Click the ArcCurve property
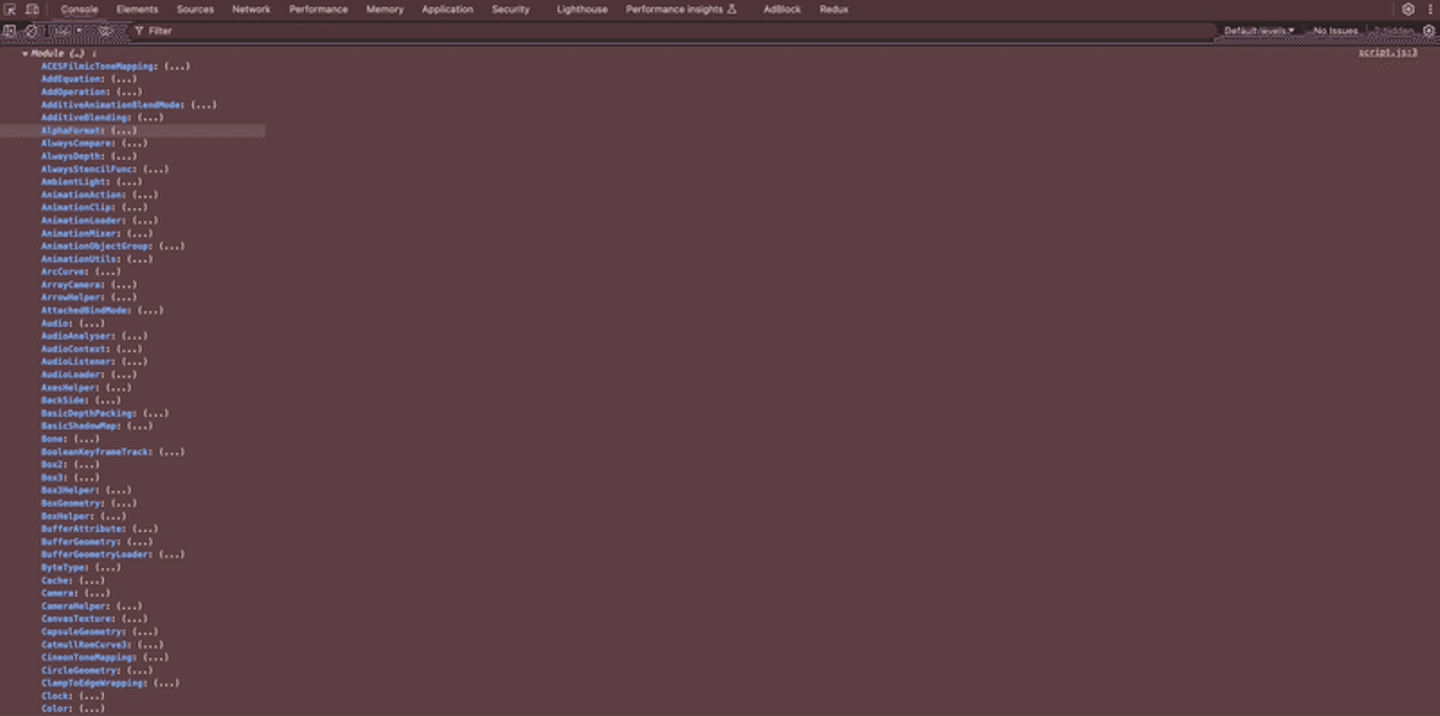This screenshot has width=1440, height=716. click(x=80, y=272)
